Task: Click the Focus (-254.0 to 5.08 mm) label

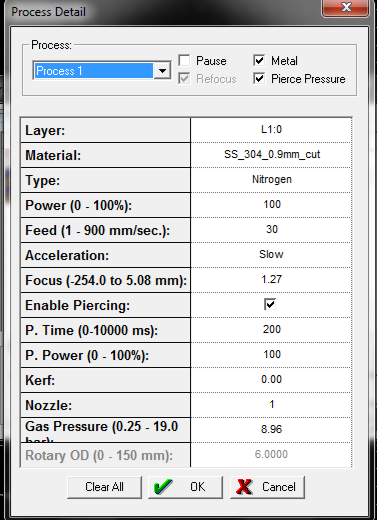Action: (x=105, y=280)
